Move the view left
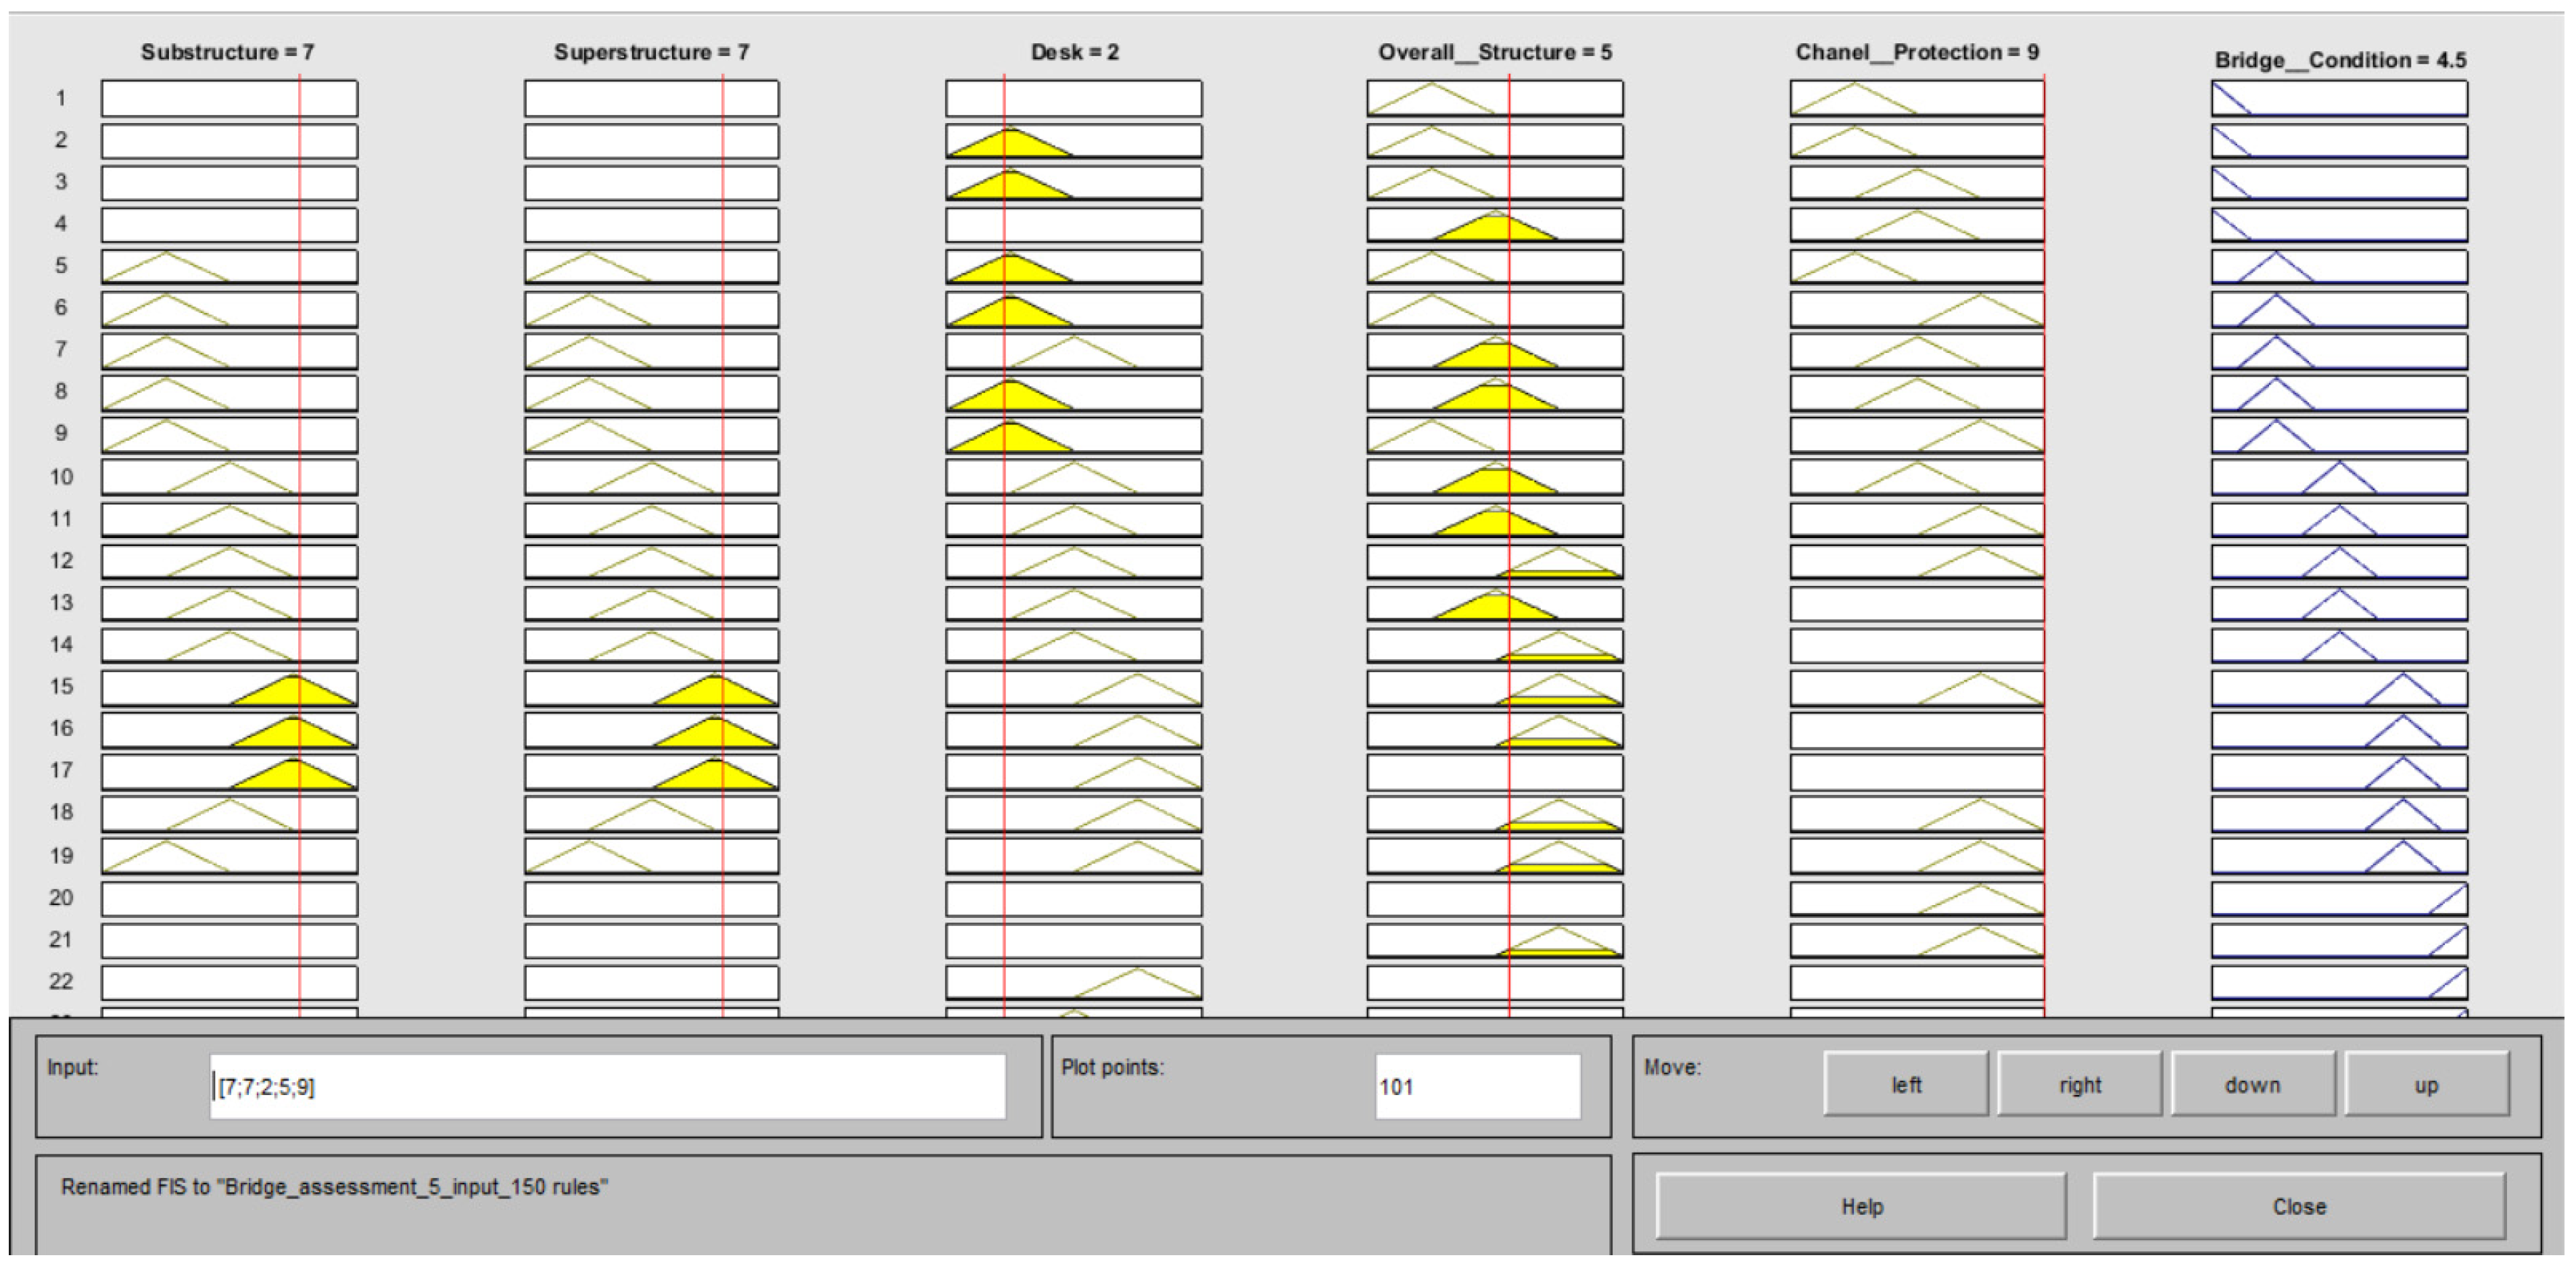The width and height of the screenshot is (2576, 1266). [x=1905, y=1084]
